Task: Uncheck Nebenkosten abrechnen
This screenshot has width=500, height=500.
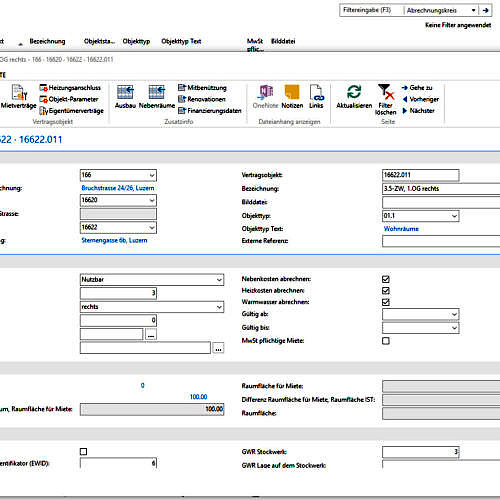Action: coord(386,279)
